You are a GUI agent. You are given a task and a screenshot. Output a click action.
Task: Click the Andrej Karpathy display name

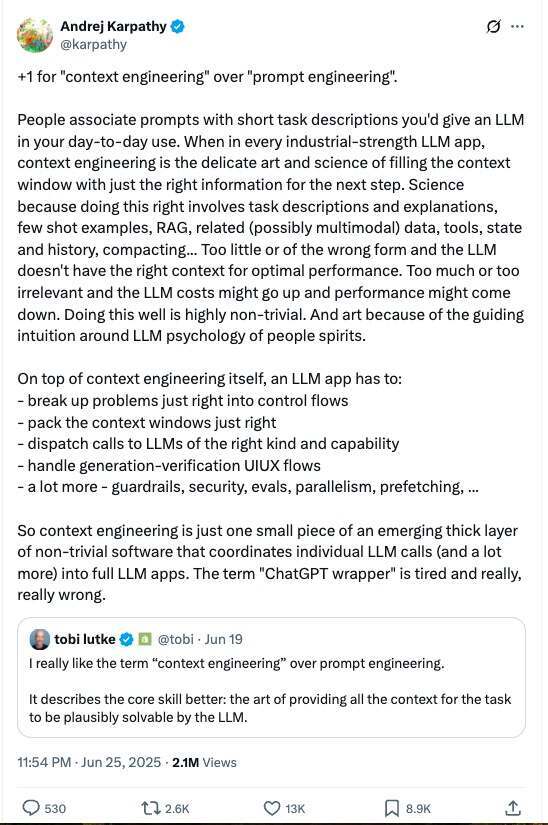click(114, 26)
